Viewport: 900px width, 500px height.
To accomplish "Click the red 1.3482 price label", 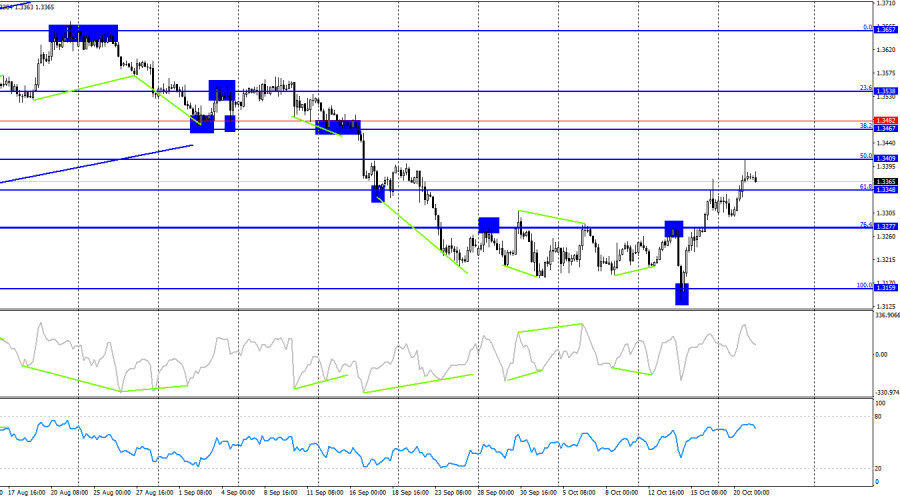I will 885,121.
